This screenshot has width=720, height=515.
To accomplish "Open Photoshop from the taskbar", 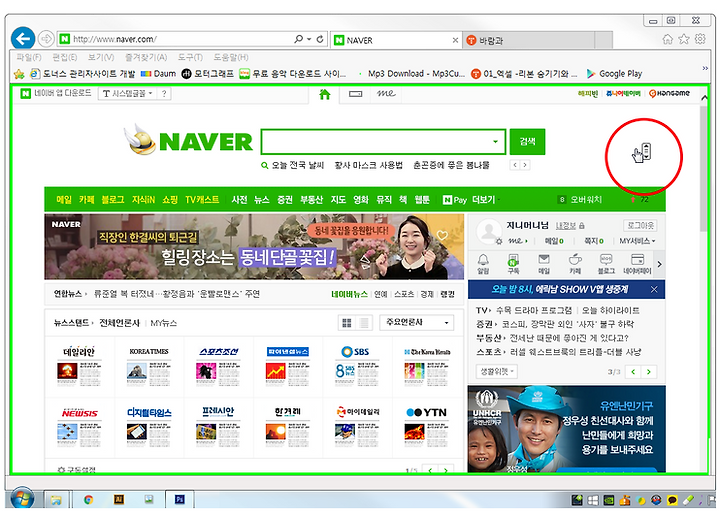I will click(180, 499).
